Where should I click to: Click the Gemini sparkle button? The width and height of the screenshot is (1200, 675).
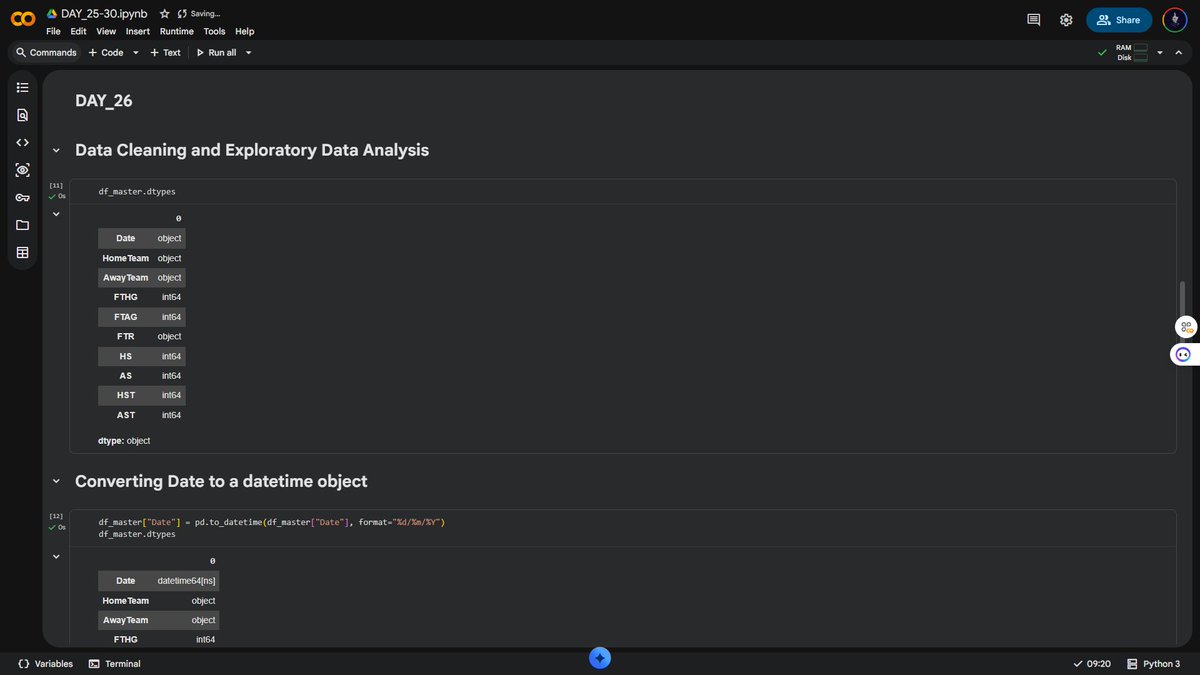600,657
